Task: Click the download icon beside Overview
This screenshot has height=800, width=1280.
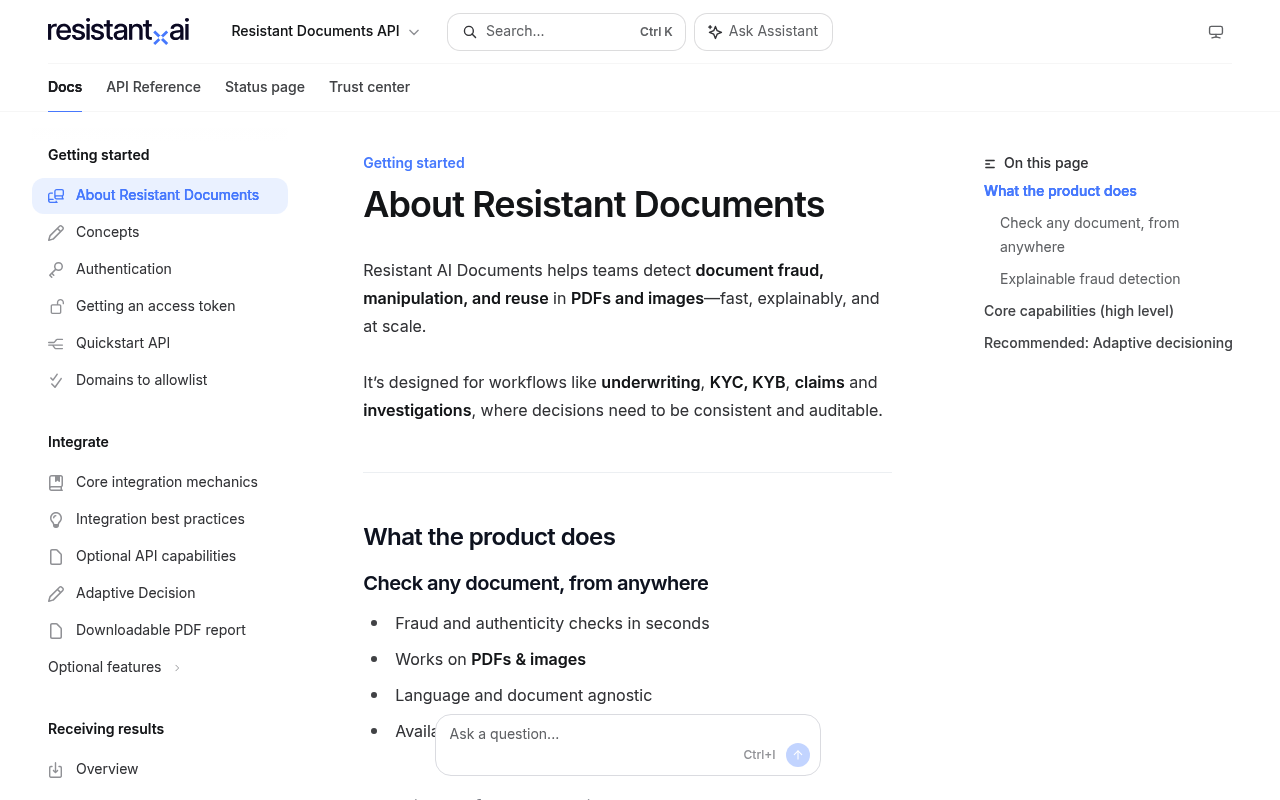Action: (x=56, y=770)
